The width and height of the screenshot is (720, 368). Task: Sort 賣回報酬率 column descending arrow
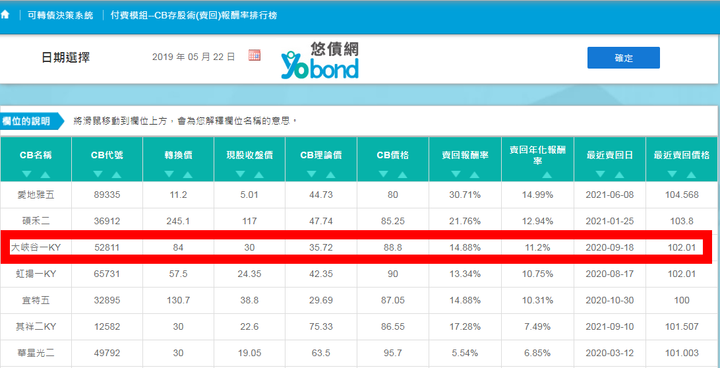click(x=456, y=175)
